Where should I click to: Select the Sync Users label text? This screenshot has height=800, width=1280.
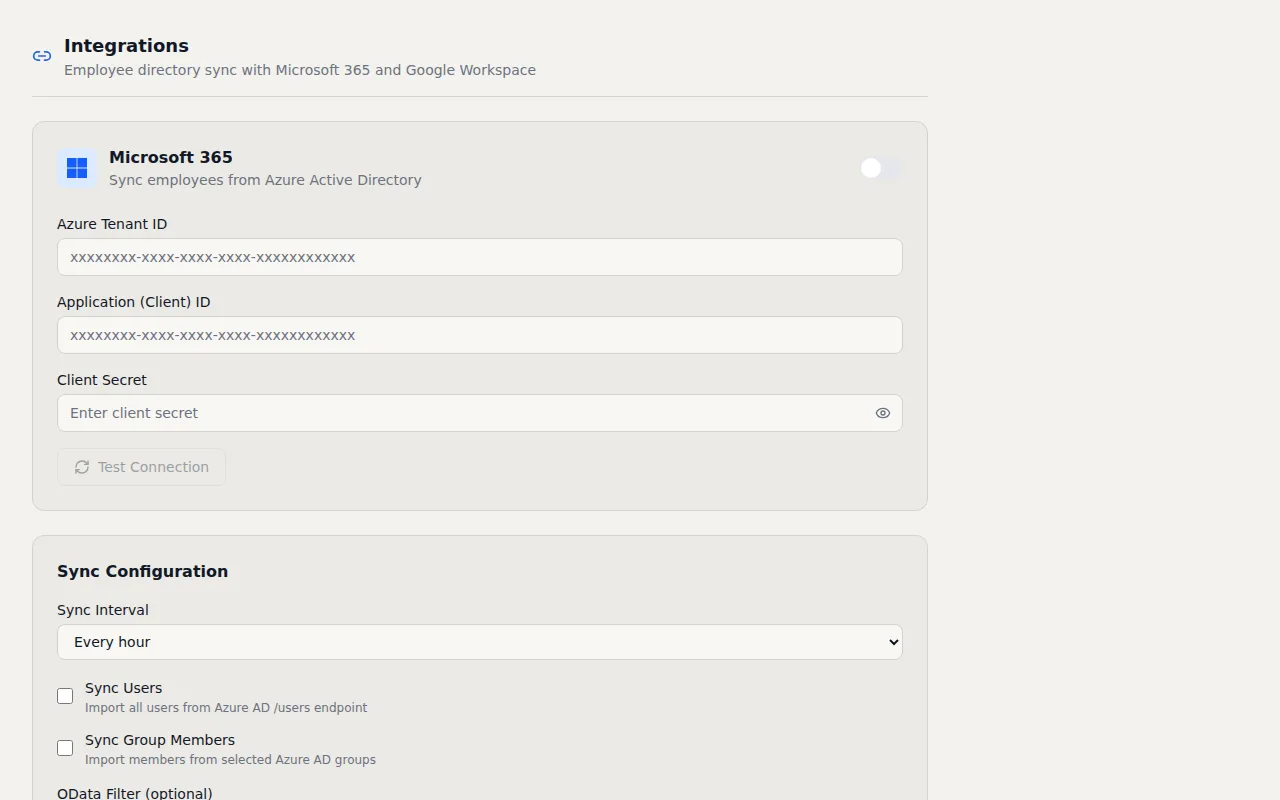pos(123,688)
